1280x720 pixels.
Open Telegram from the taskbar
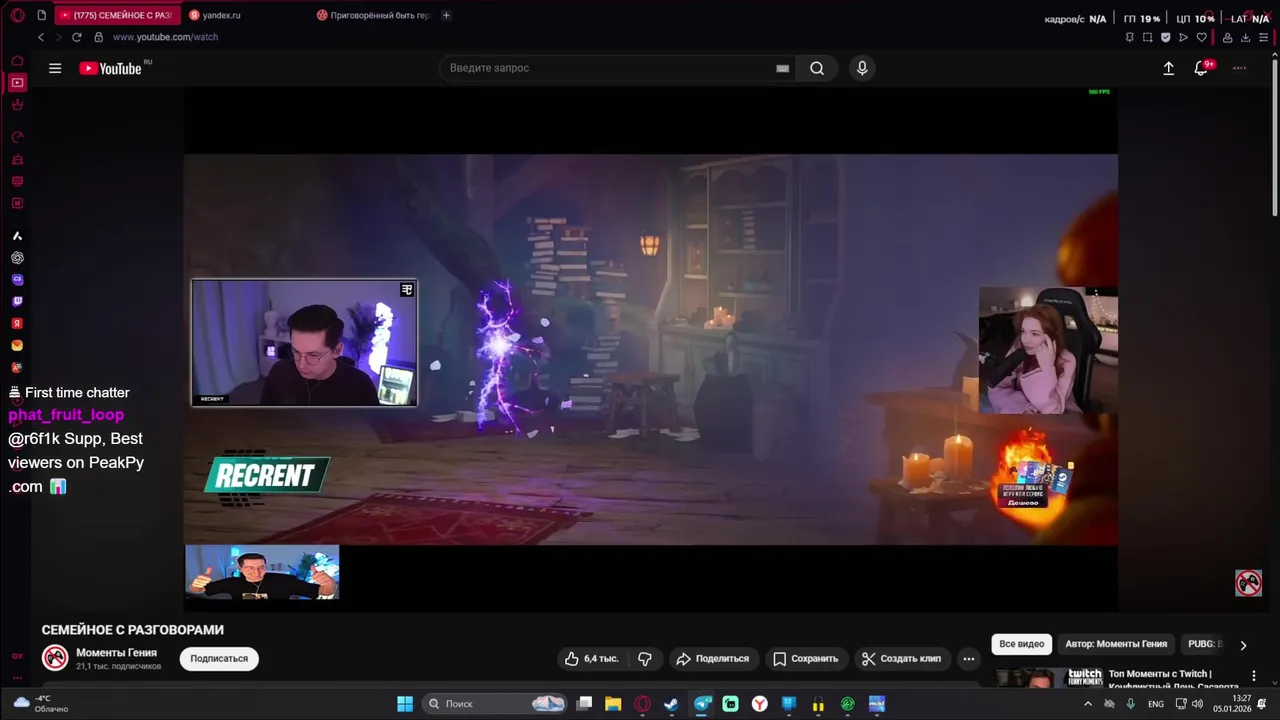click(702, 704)
